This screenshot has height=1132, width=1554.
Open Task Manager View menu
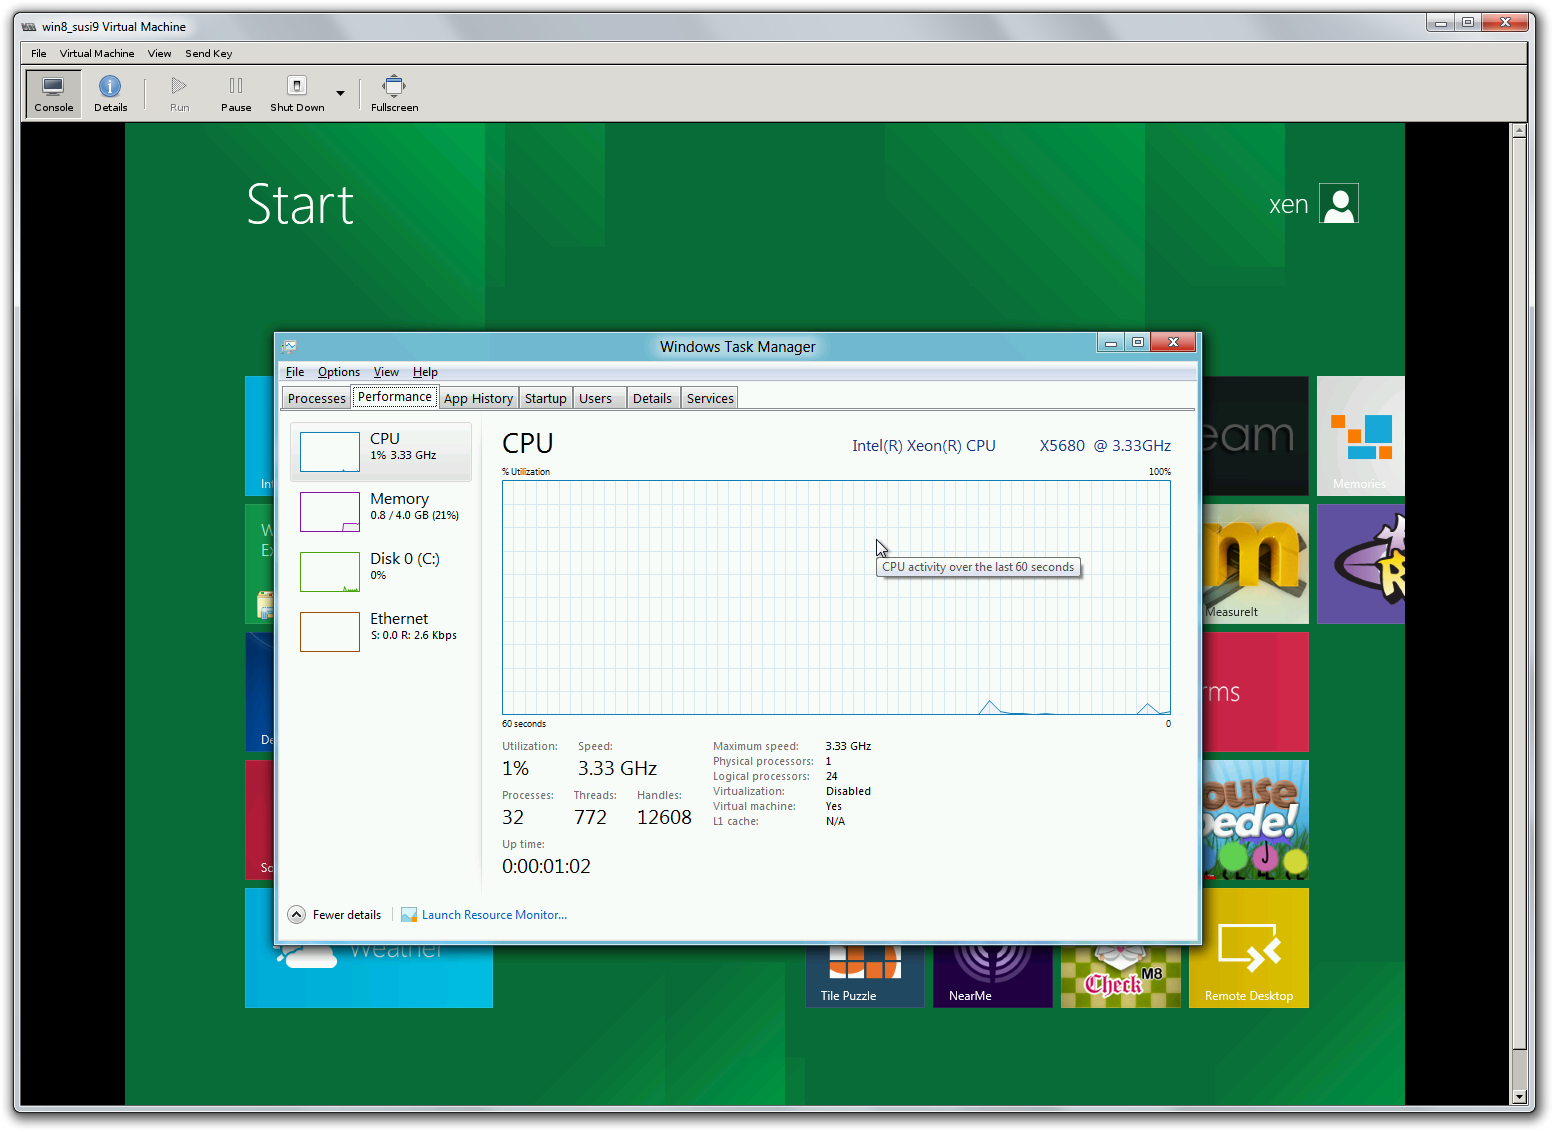coord(386,372)
